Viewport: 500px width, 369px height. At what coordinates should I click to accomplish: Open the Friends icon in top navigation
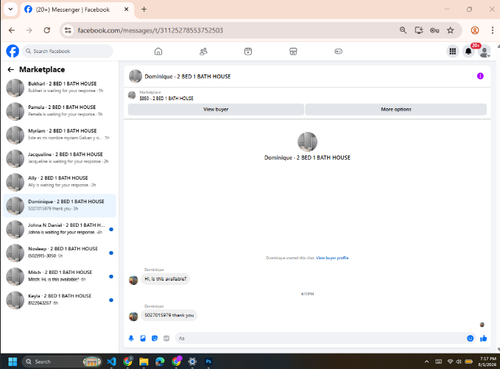(x=203, y=51)
